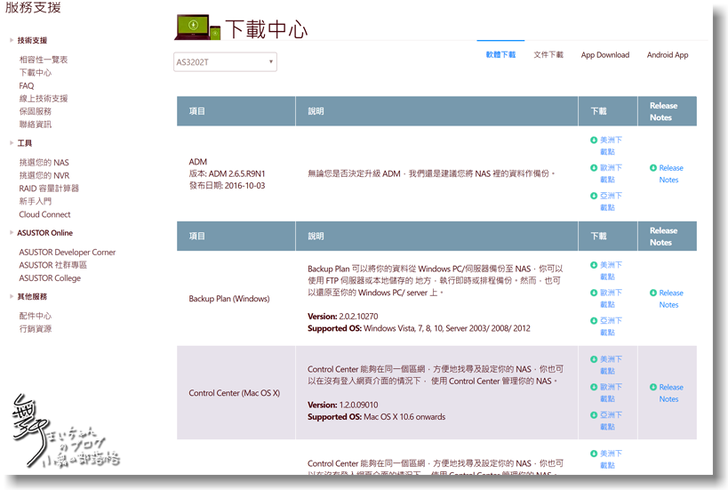Click ADM Europe download icon

point(594,168)
